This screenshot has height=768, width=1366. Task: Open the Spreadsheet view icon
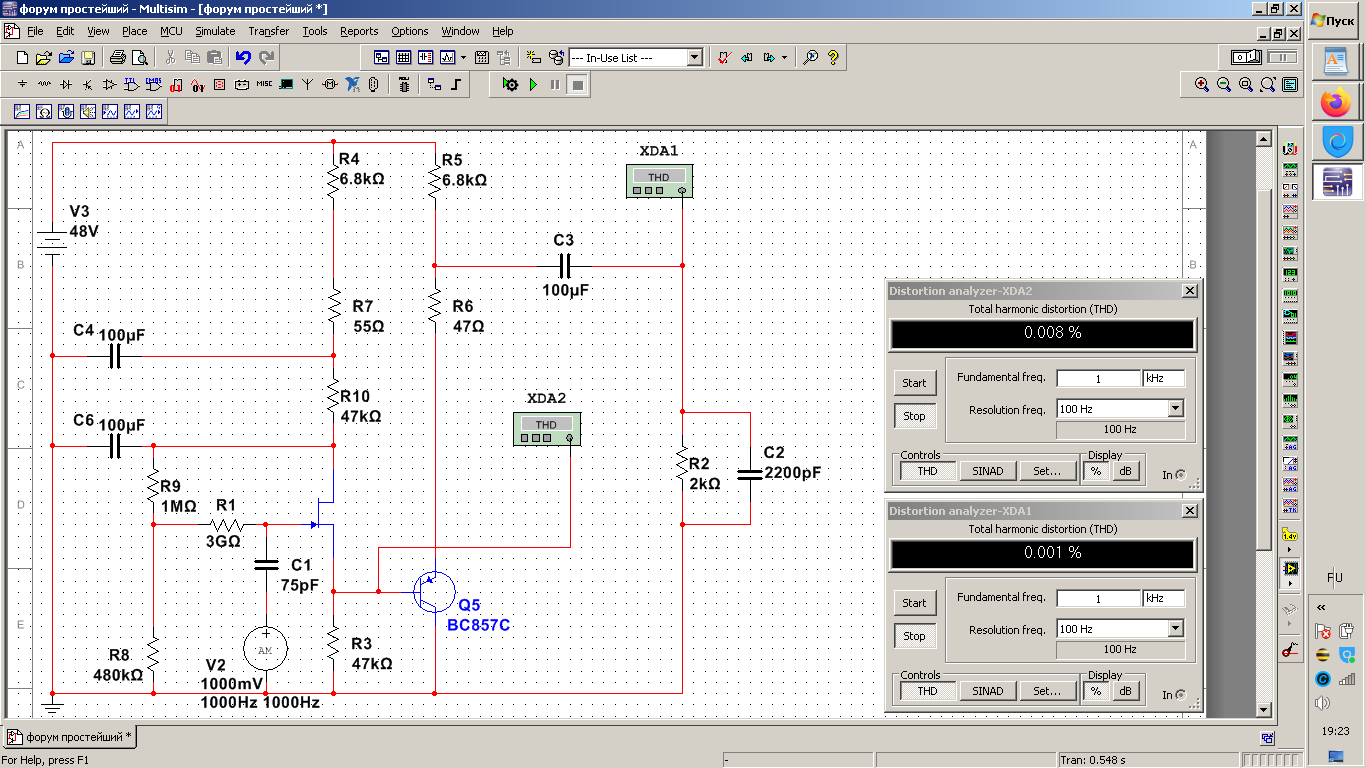tap(403, 58)
